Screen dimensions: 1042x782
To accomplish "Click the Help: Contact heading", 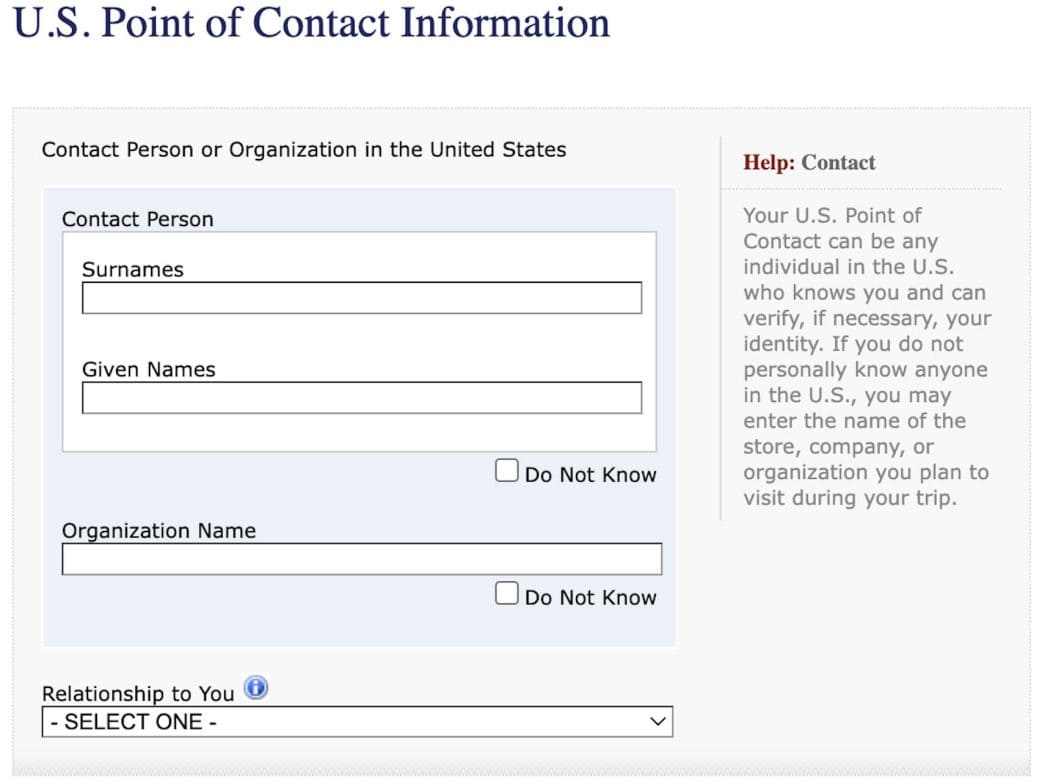I will [x=809, y=163].
